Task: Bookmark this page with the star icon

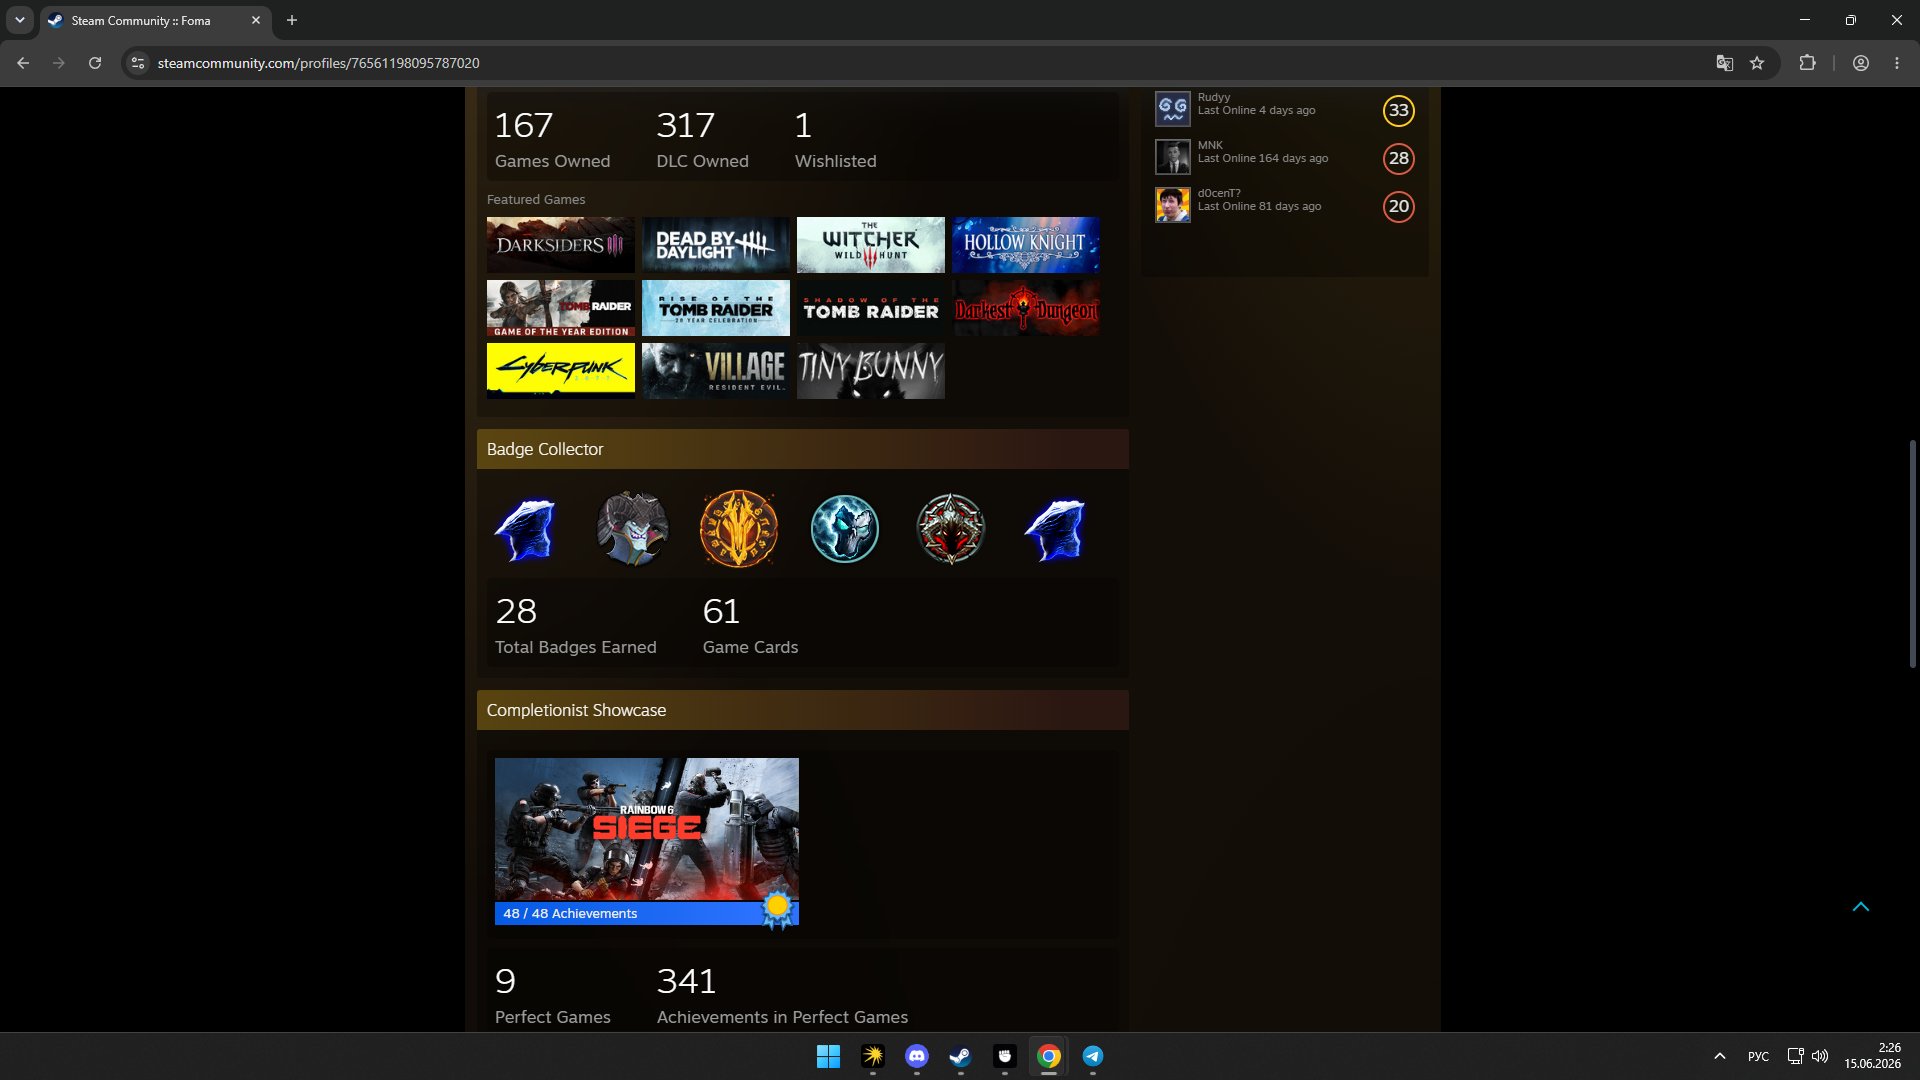Action: point(1757,63)
